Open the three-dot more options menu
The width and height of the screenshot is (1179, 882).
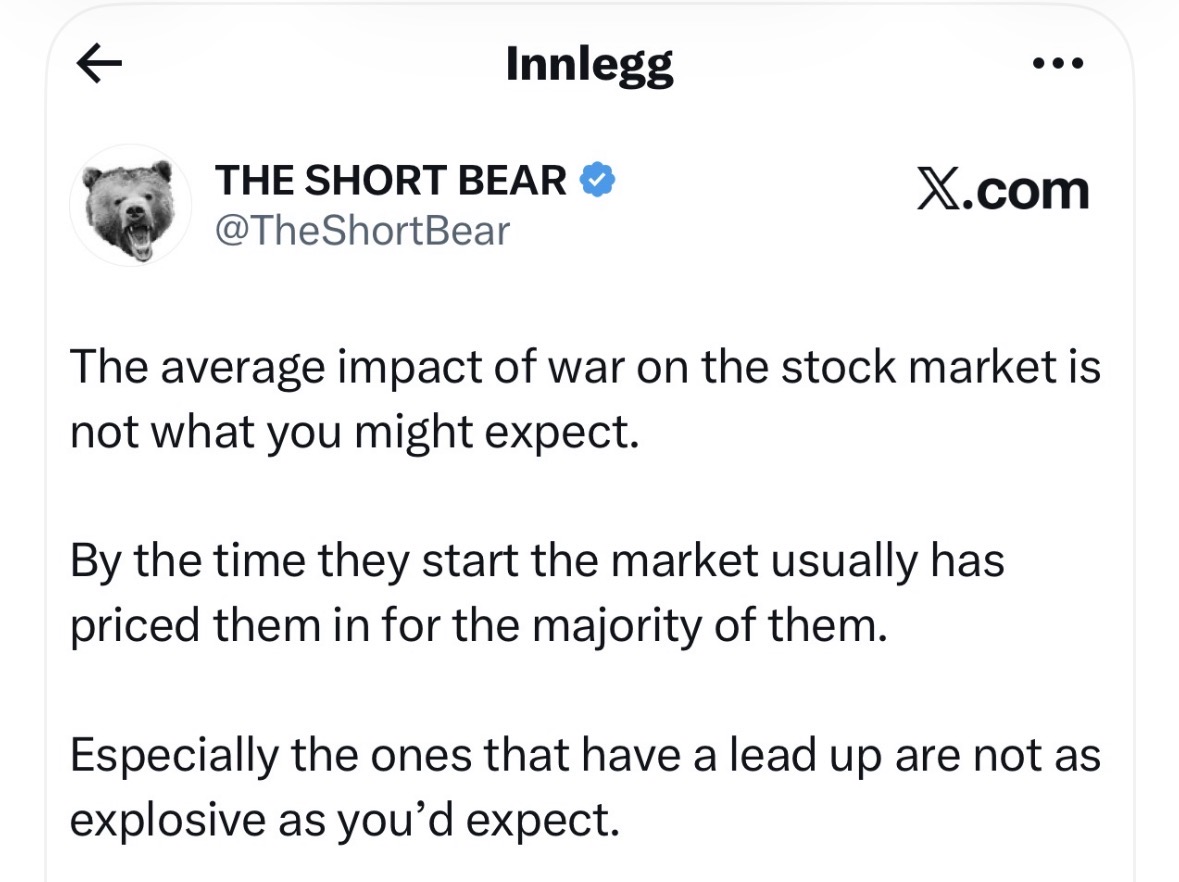(x=1058, y=65)
